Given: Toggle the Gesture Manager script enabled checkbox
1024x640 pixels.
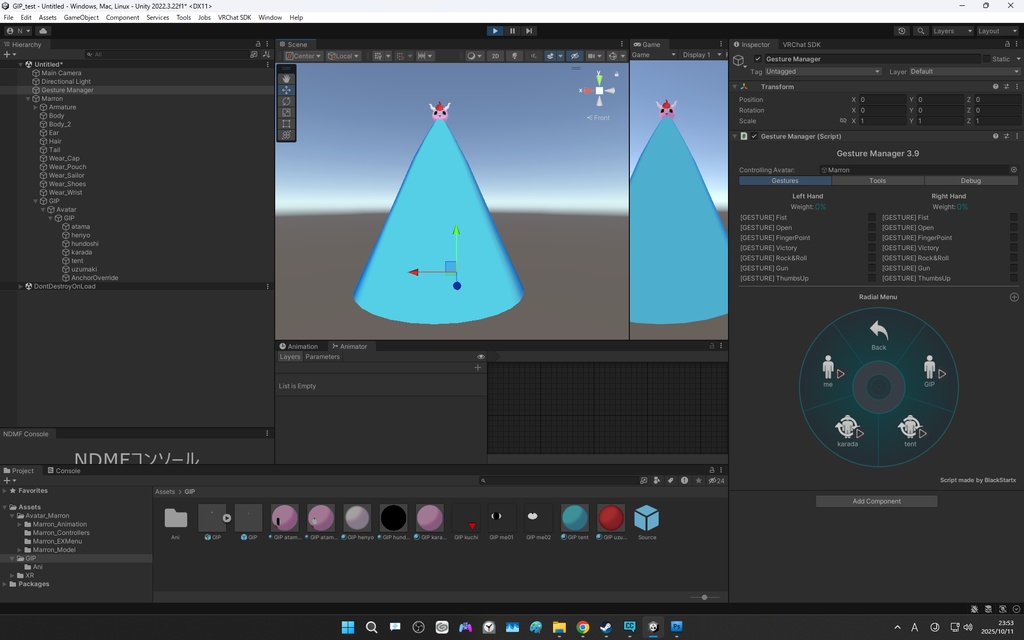Looking at the screenshot, I should coord(753,136).
